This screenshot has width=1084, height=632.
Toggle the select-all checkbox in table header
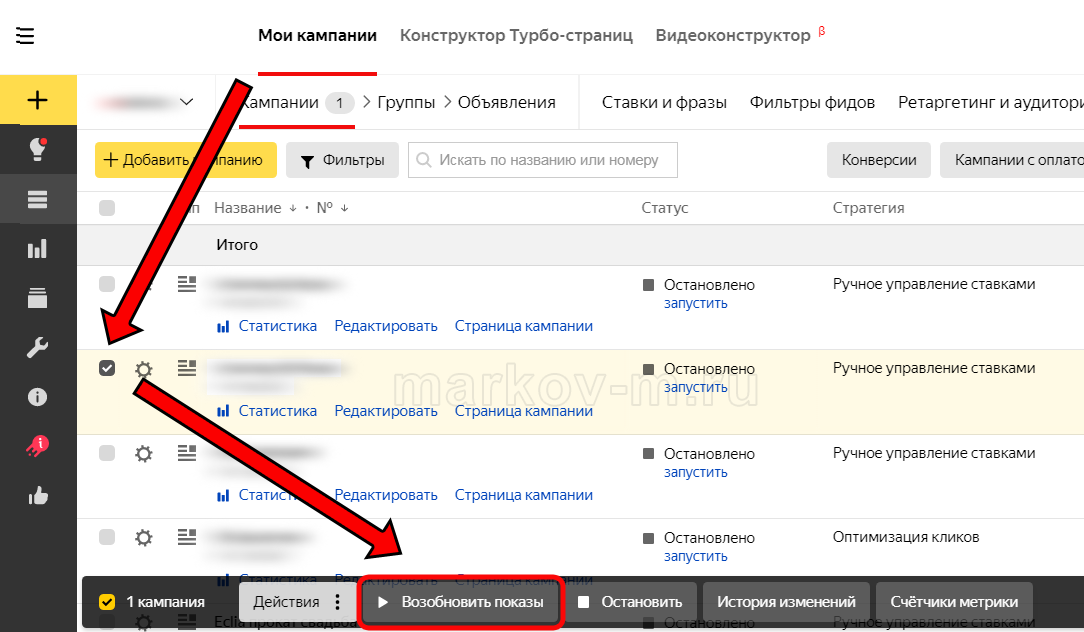107,208
